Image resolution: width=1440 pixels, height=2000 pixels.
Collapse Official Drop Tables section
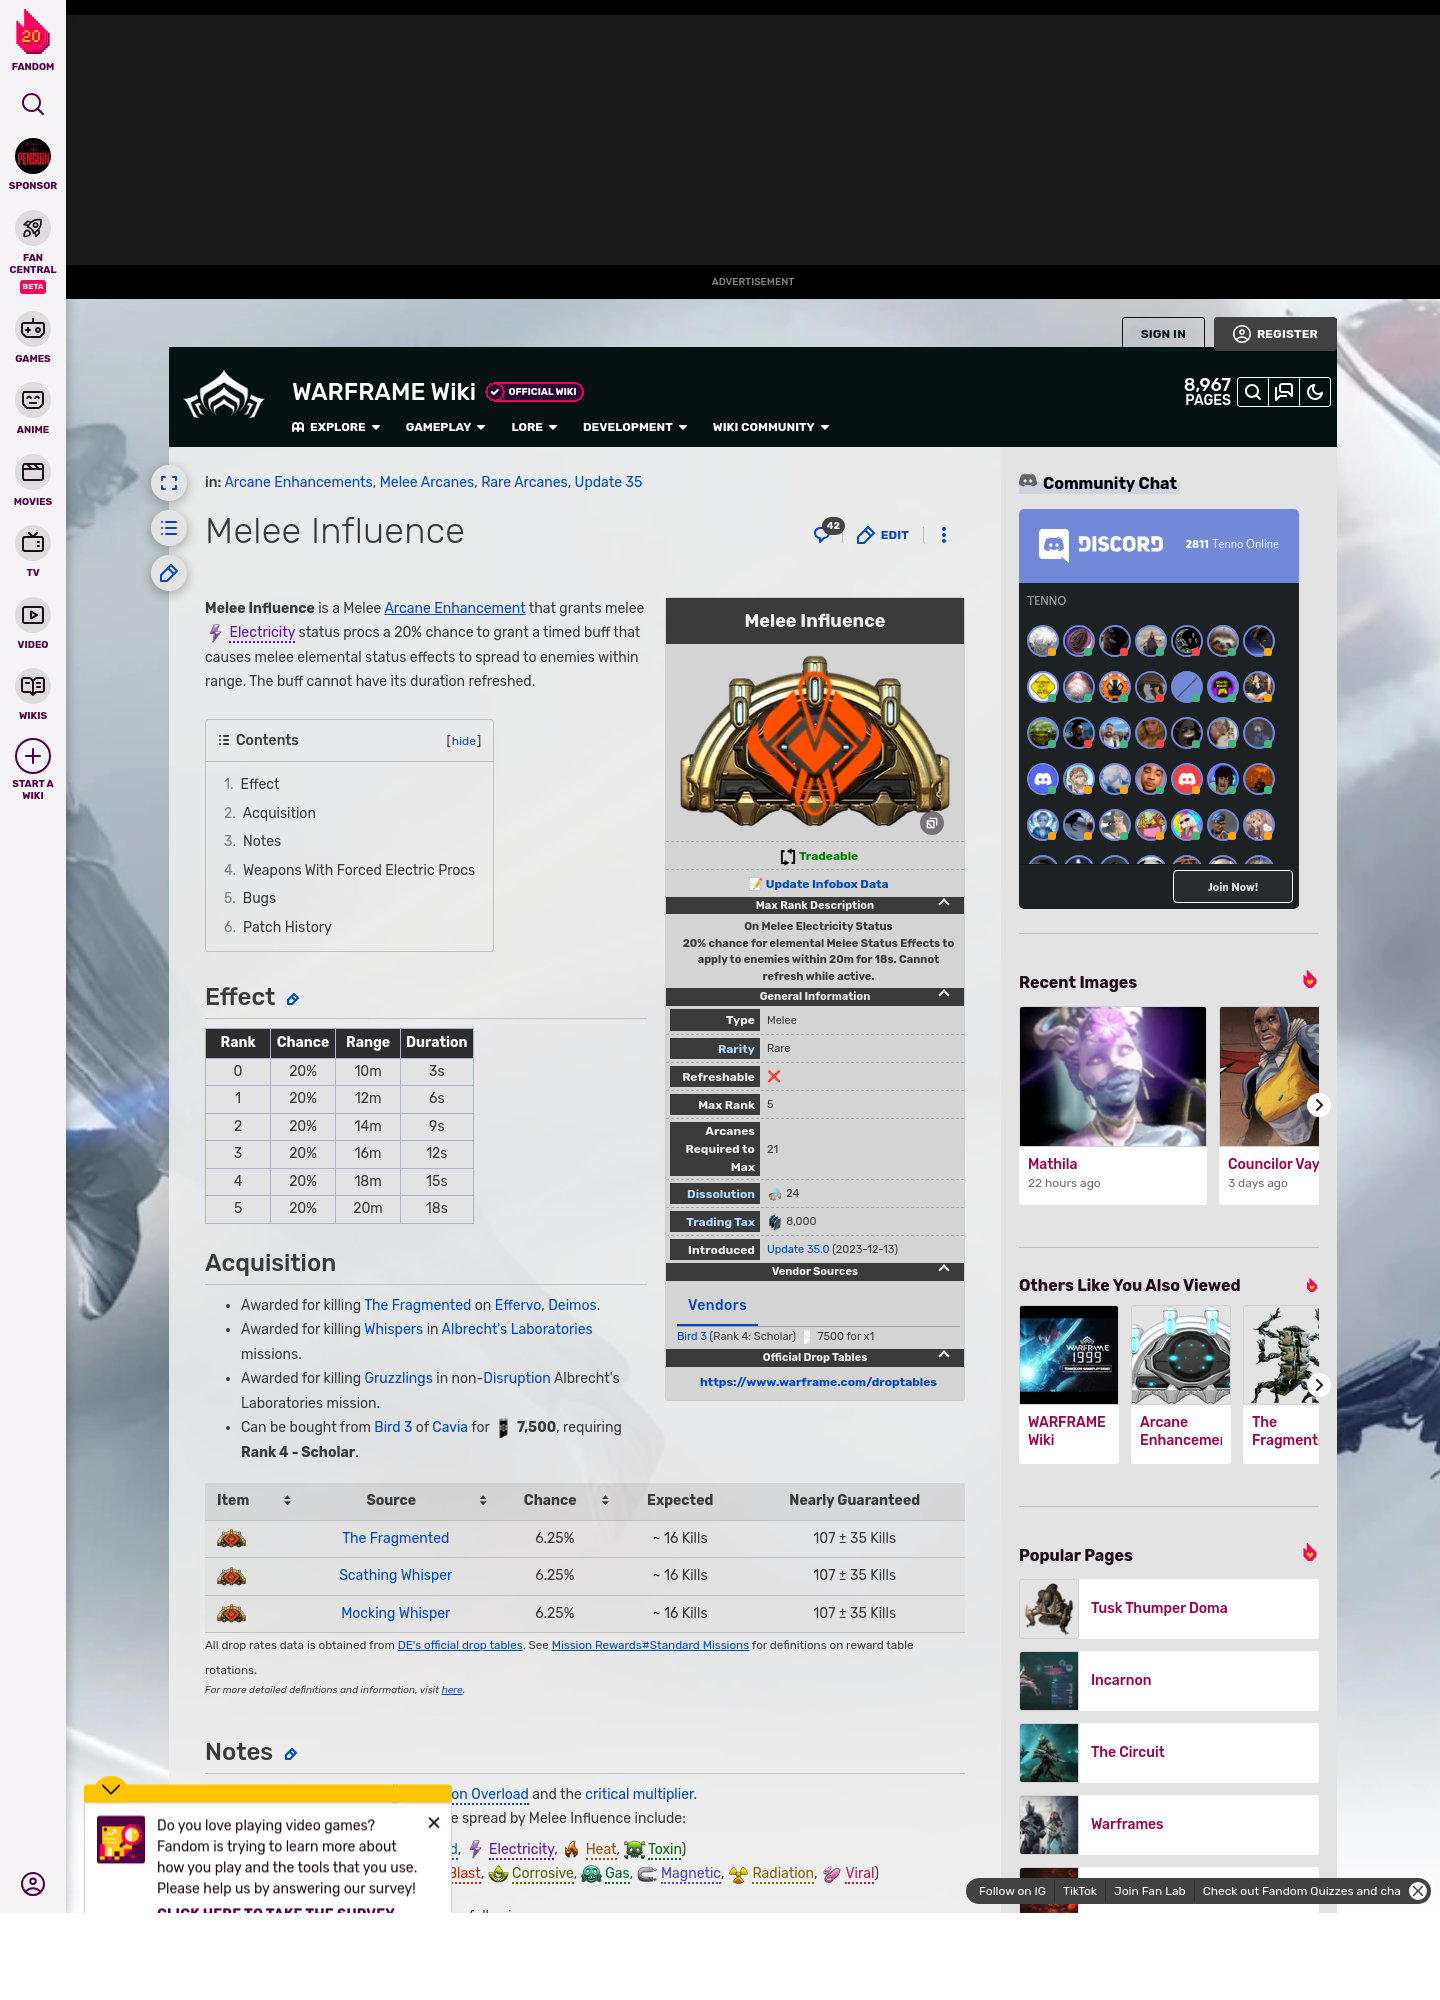click(944, 1355)
